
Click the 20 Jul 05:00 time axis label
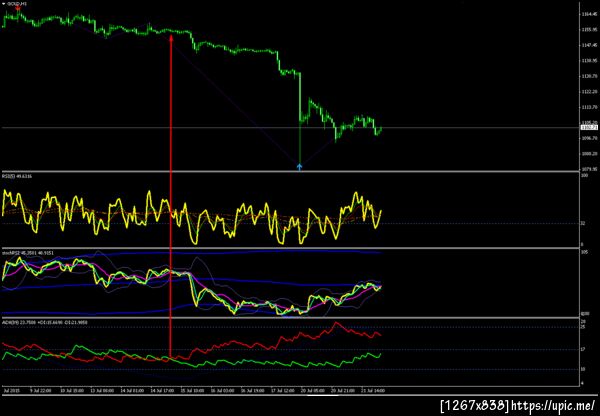pyautogui.click(x=314, y=391)
